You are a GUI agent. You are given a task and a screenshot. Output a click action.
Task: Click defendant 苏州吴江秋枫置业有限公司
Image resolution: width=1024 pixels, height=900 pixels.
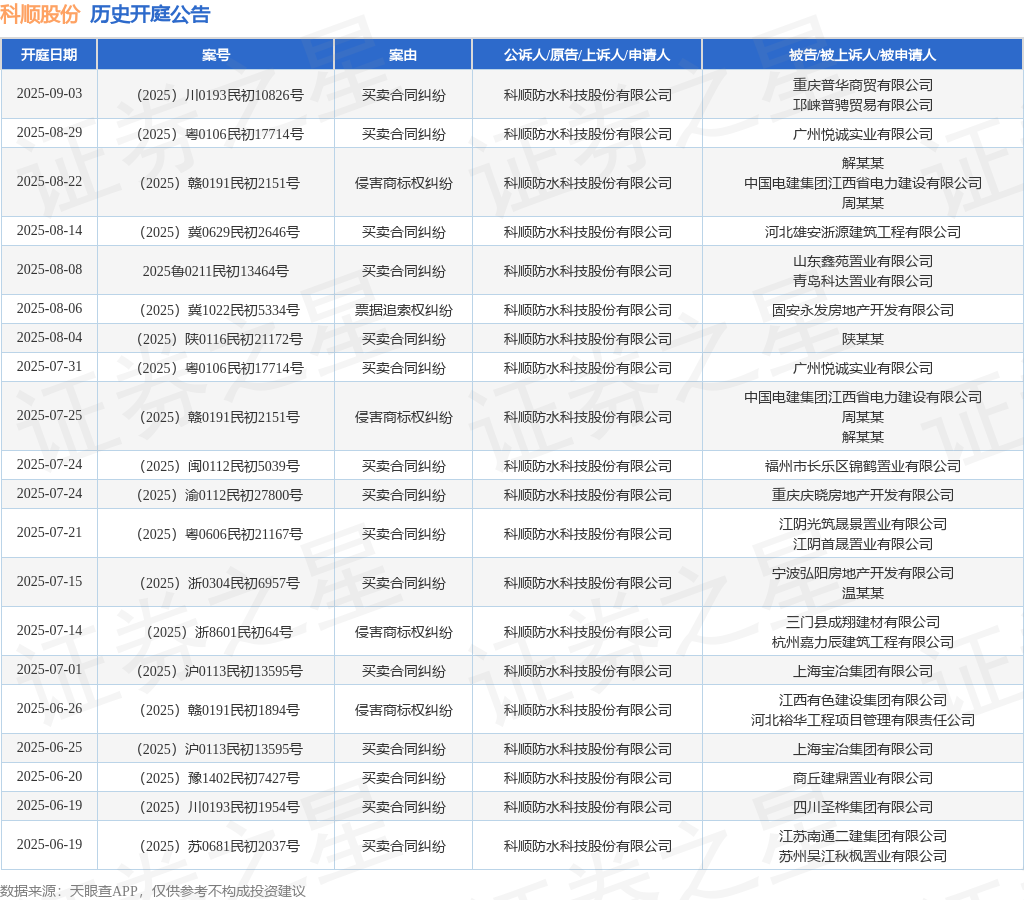pyautogui.click(x=863, y=857)
